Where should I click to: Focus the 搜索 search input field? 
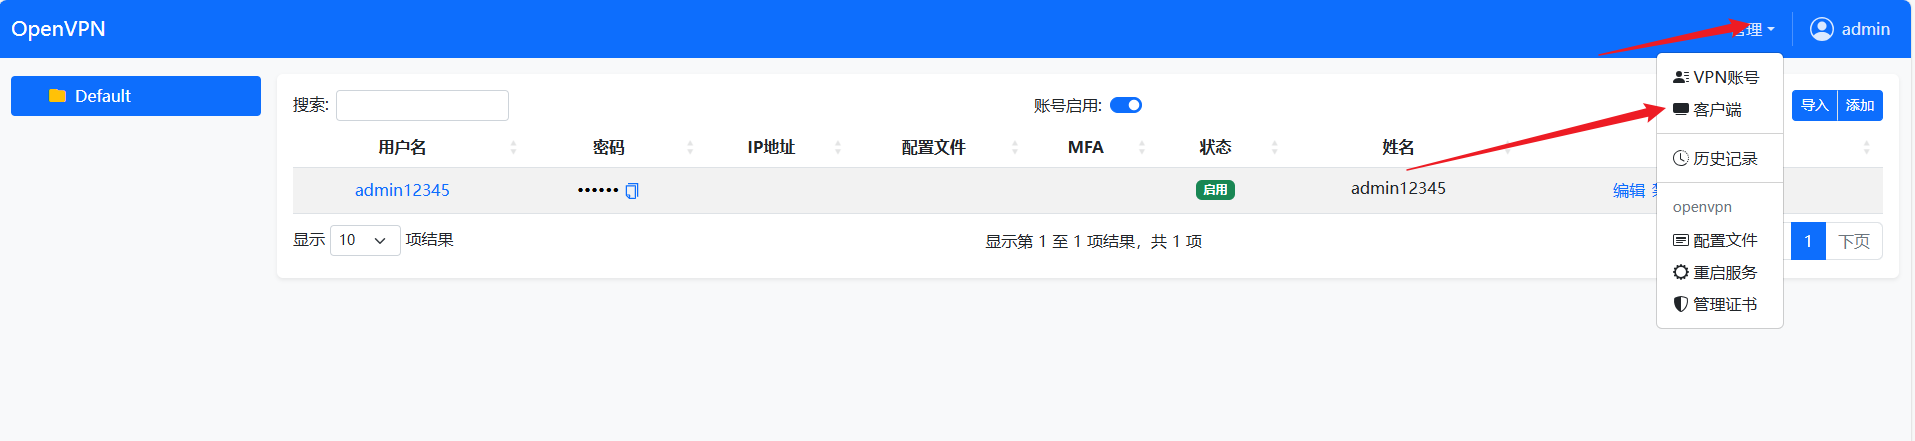coord(422,105)
